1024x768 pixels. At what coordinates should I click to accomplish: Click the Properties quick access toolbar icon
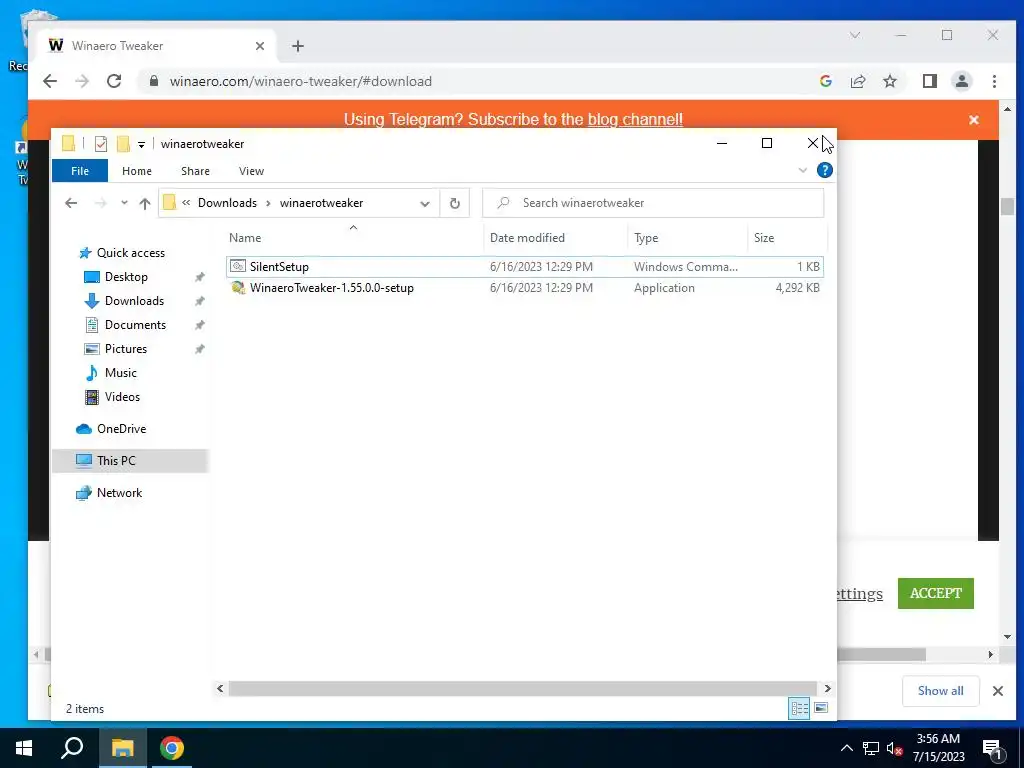point(101,144)
